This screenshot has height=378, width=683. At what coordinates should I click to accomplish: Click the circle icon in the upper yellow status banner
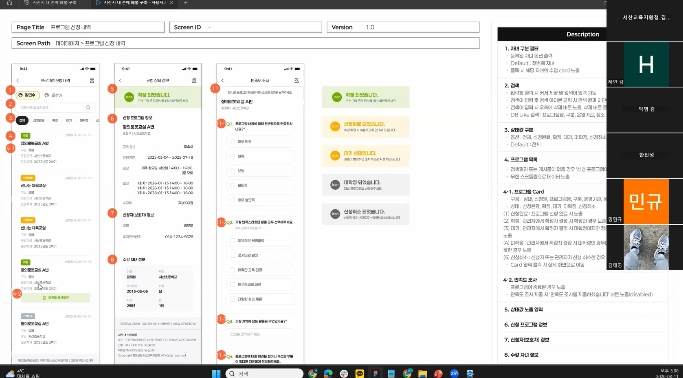pos(335,126)
